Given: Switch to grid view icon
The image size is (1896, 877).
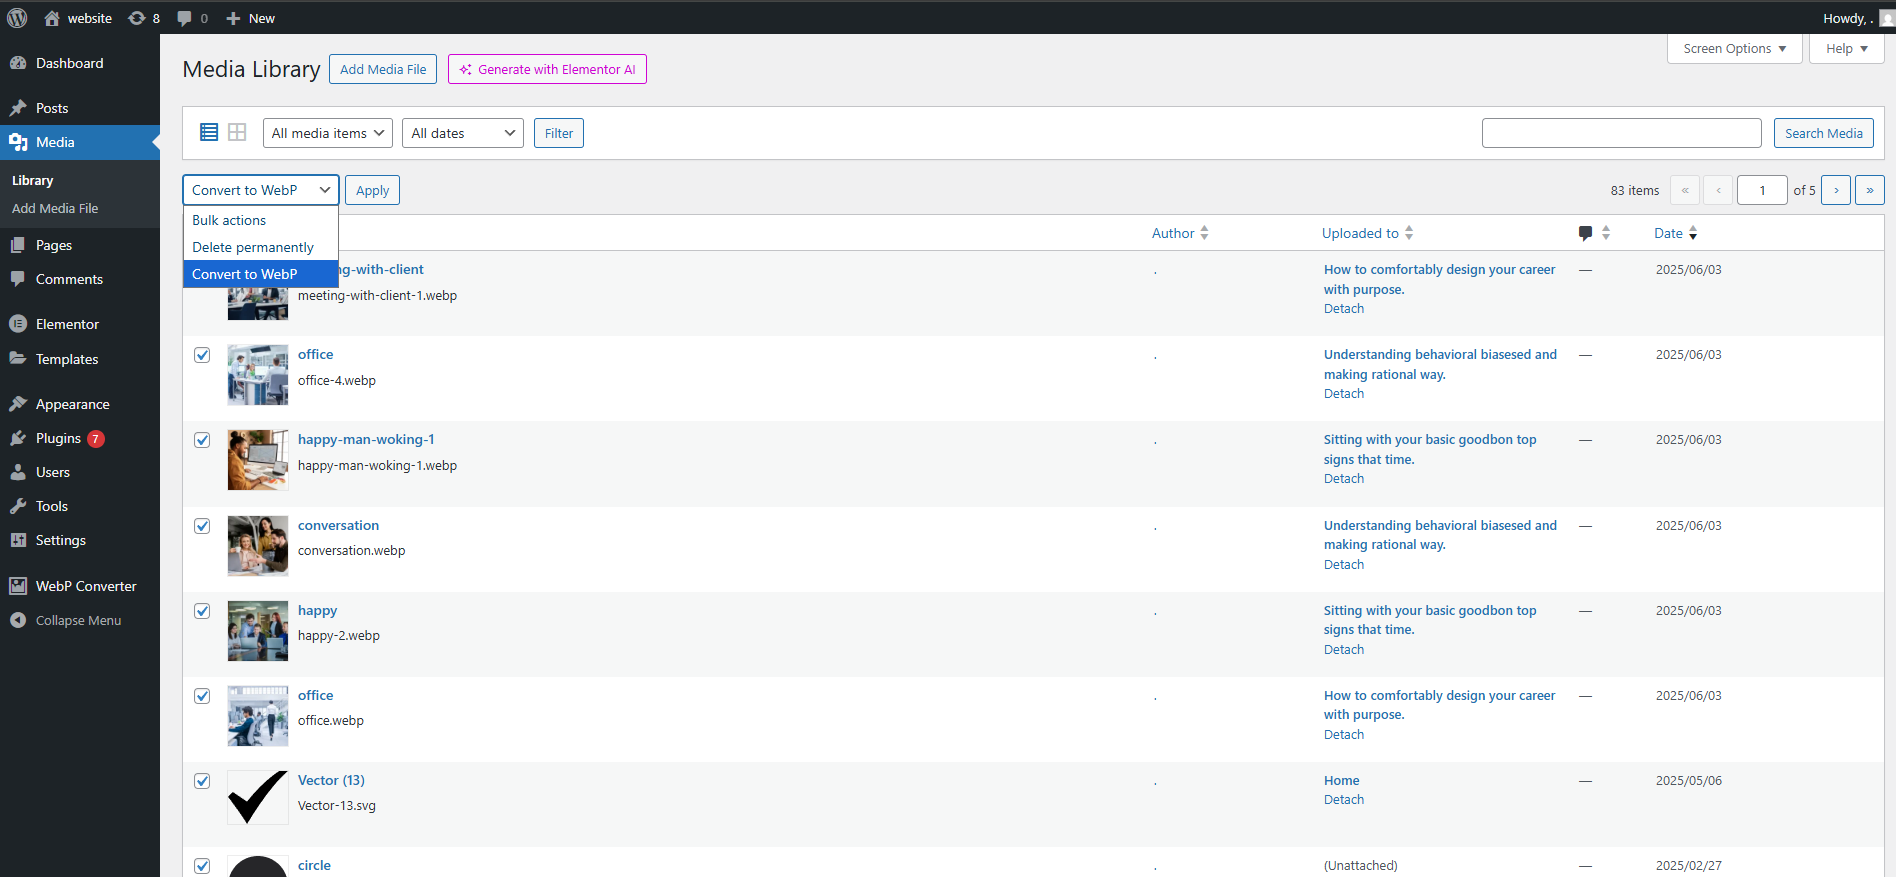Looking at the screenshot, I should [237, 132].
